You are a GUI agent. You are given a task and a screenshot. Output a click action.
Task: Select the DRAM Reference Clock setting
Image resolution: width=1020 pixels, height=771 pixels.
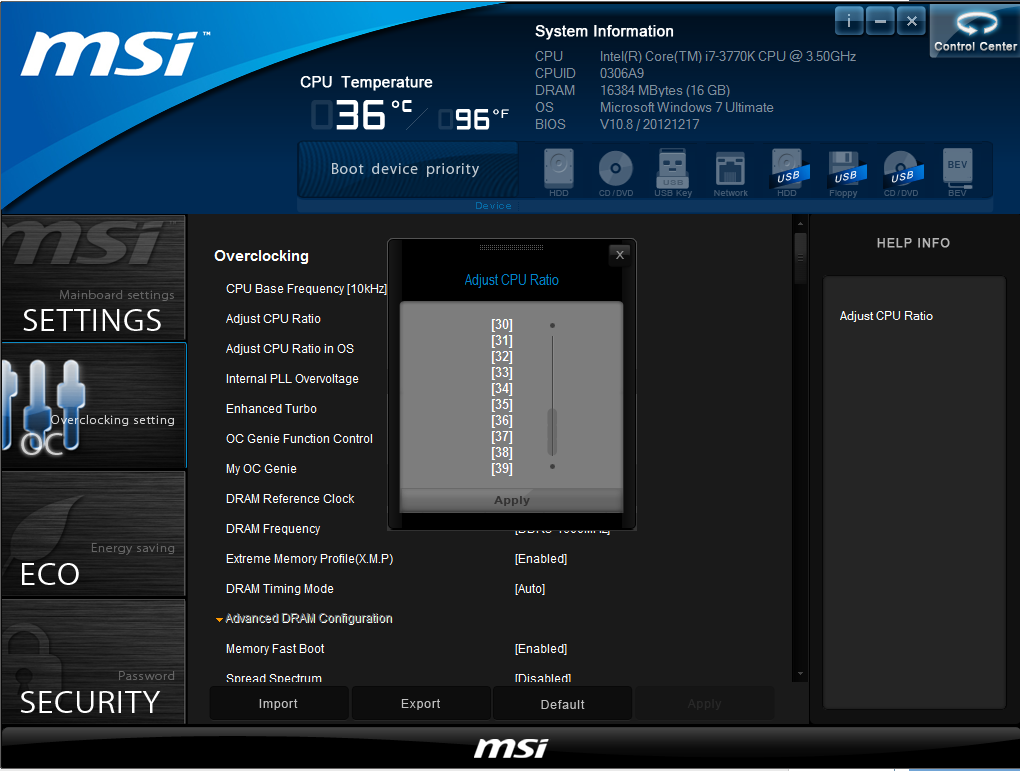click(290, 498)
